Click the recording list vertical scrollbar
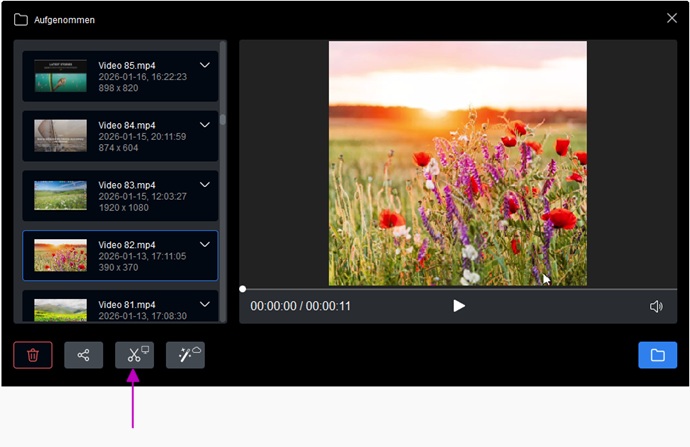This screenshot has width=690, height=447. (x=223, y=120)
